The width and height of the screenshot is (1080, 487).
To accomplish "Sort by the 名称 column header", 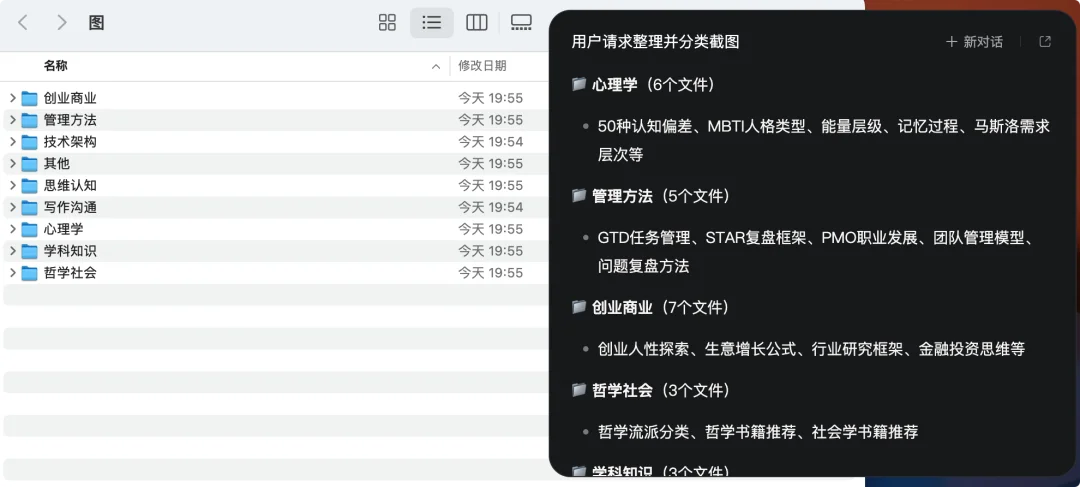I will pyautogui.click(x=56, y=66).
